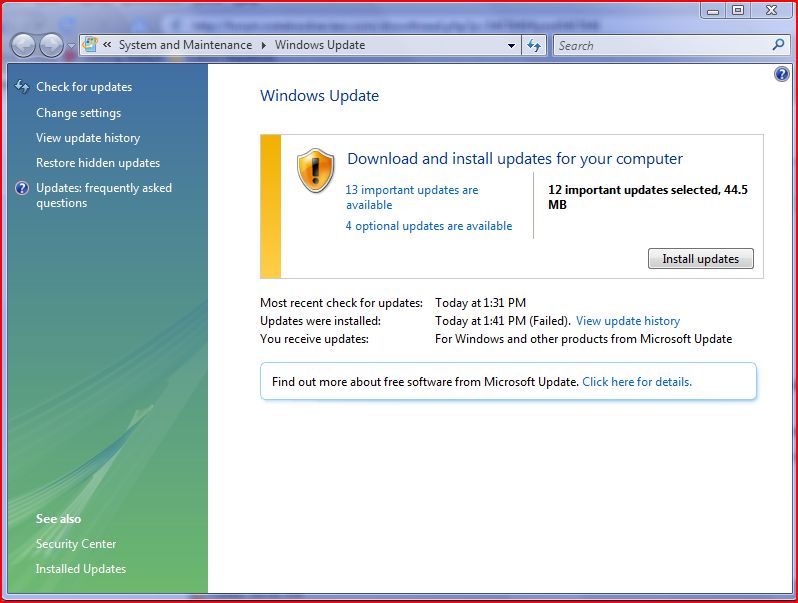Click the Today at 1:31 PM text
The height and width of the screenshot is (603, 798).
(480, 303)
